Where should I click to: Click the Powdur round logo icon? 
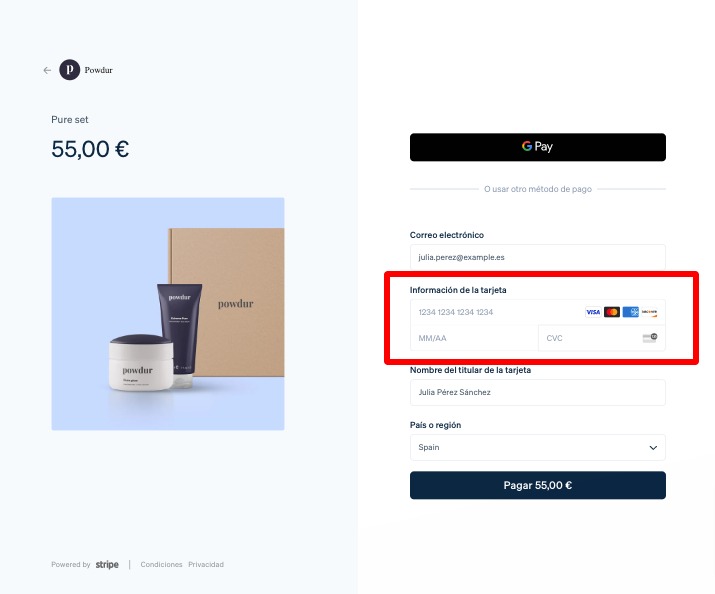click(x=69, y=70)
